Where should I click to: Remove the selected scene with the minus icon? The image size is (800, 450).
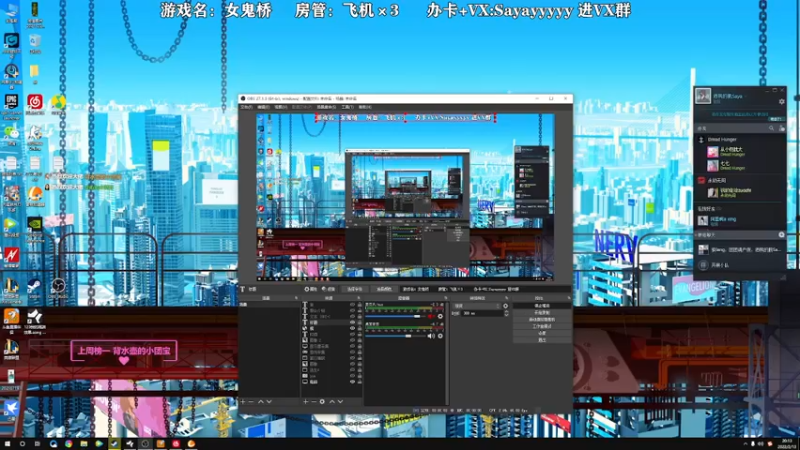(x=251, y=402)
